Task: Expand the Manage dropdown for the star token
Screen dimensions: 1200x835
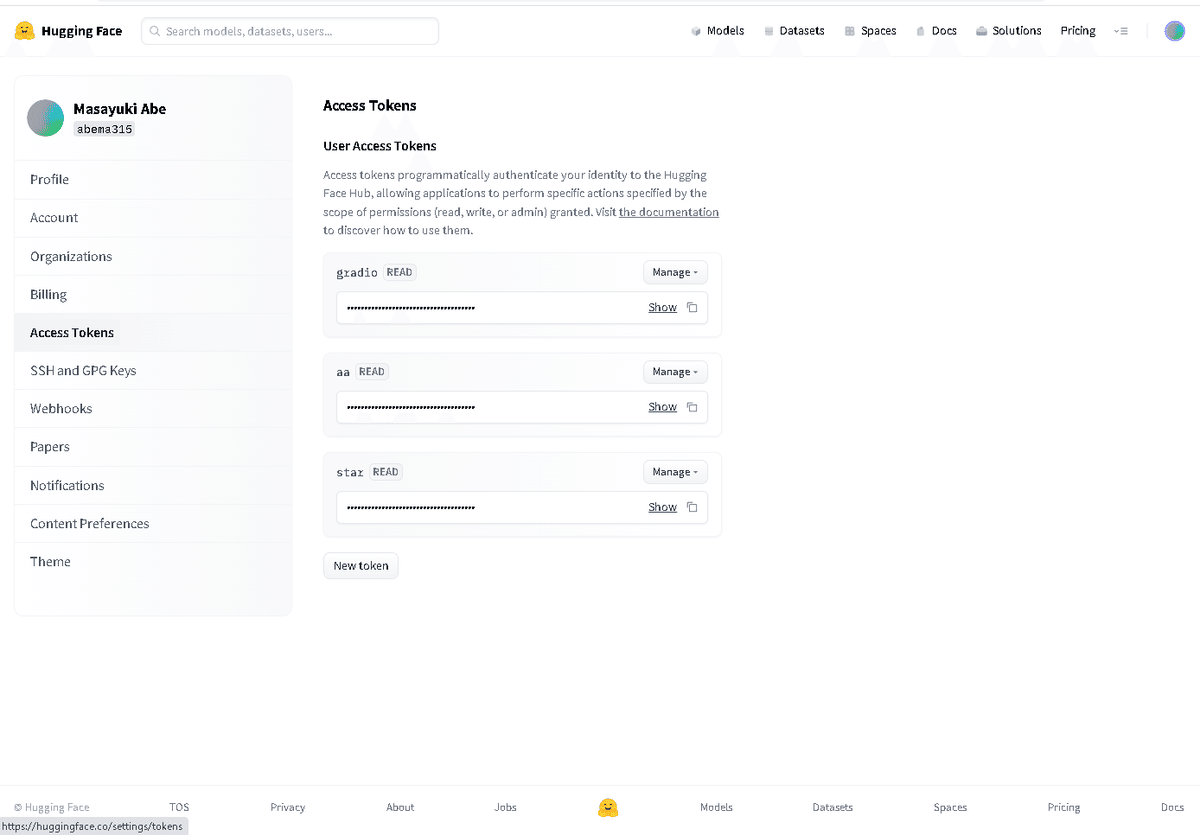Action: tap(675, 471)
